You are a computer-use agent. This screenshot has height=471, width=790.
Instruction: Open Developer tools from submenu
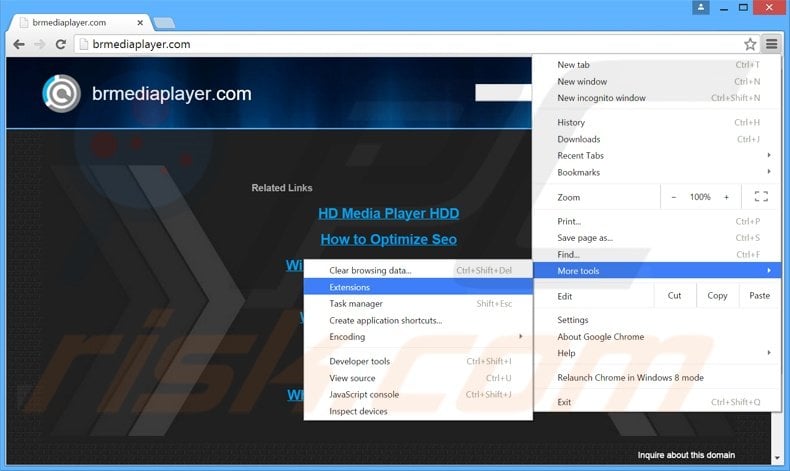[x=418, y=361]
